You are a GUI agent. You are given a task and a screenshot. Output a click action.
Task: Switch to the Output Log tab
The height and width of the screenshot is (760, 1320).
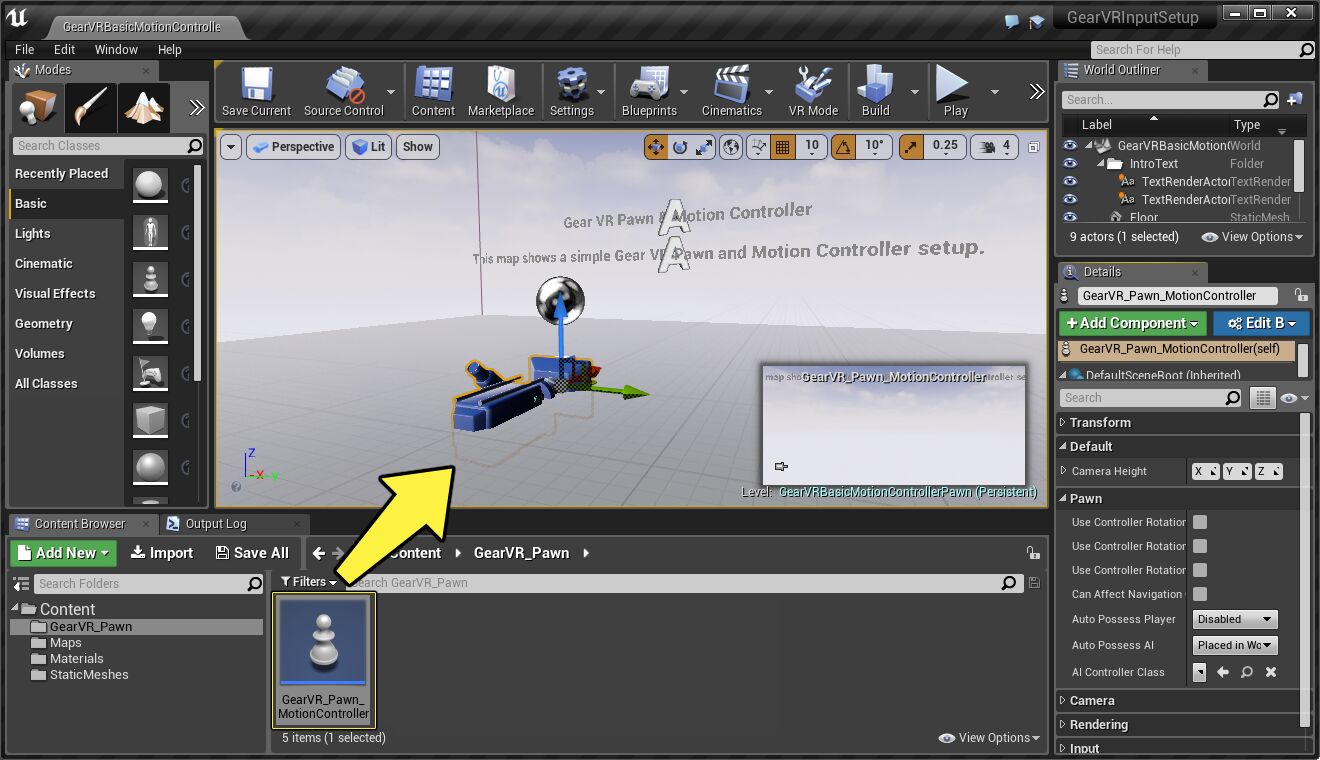tap(215, 524)
